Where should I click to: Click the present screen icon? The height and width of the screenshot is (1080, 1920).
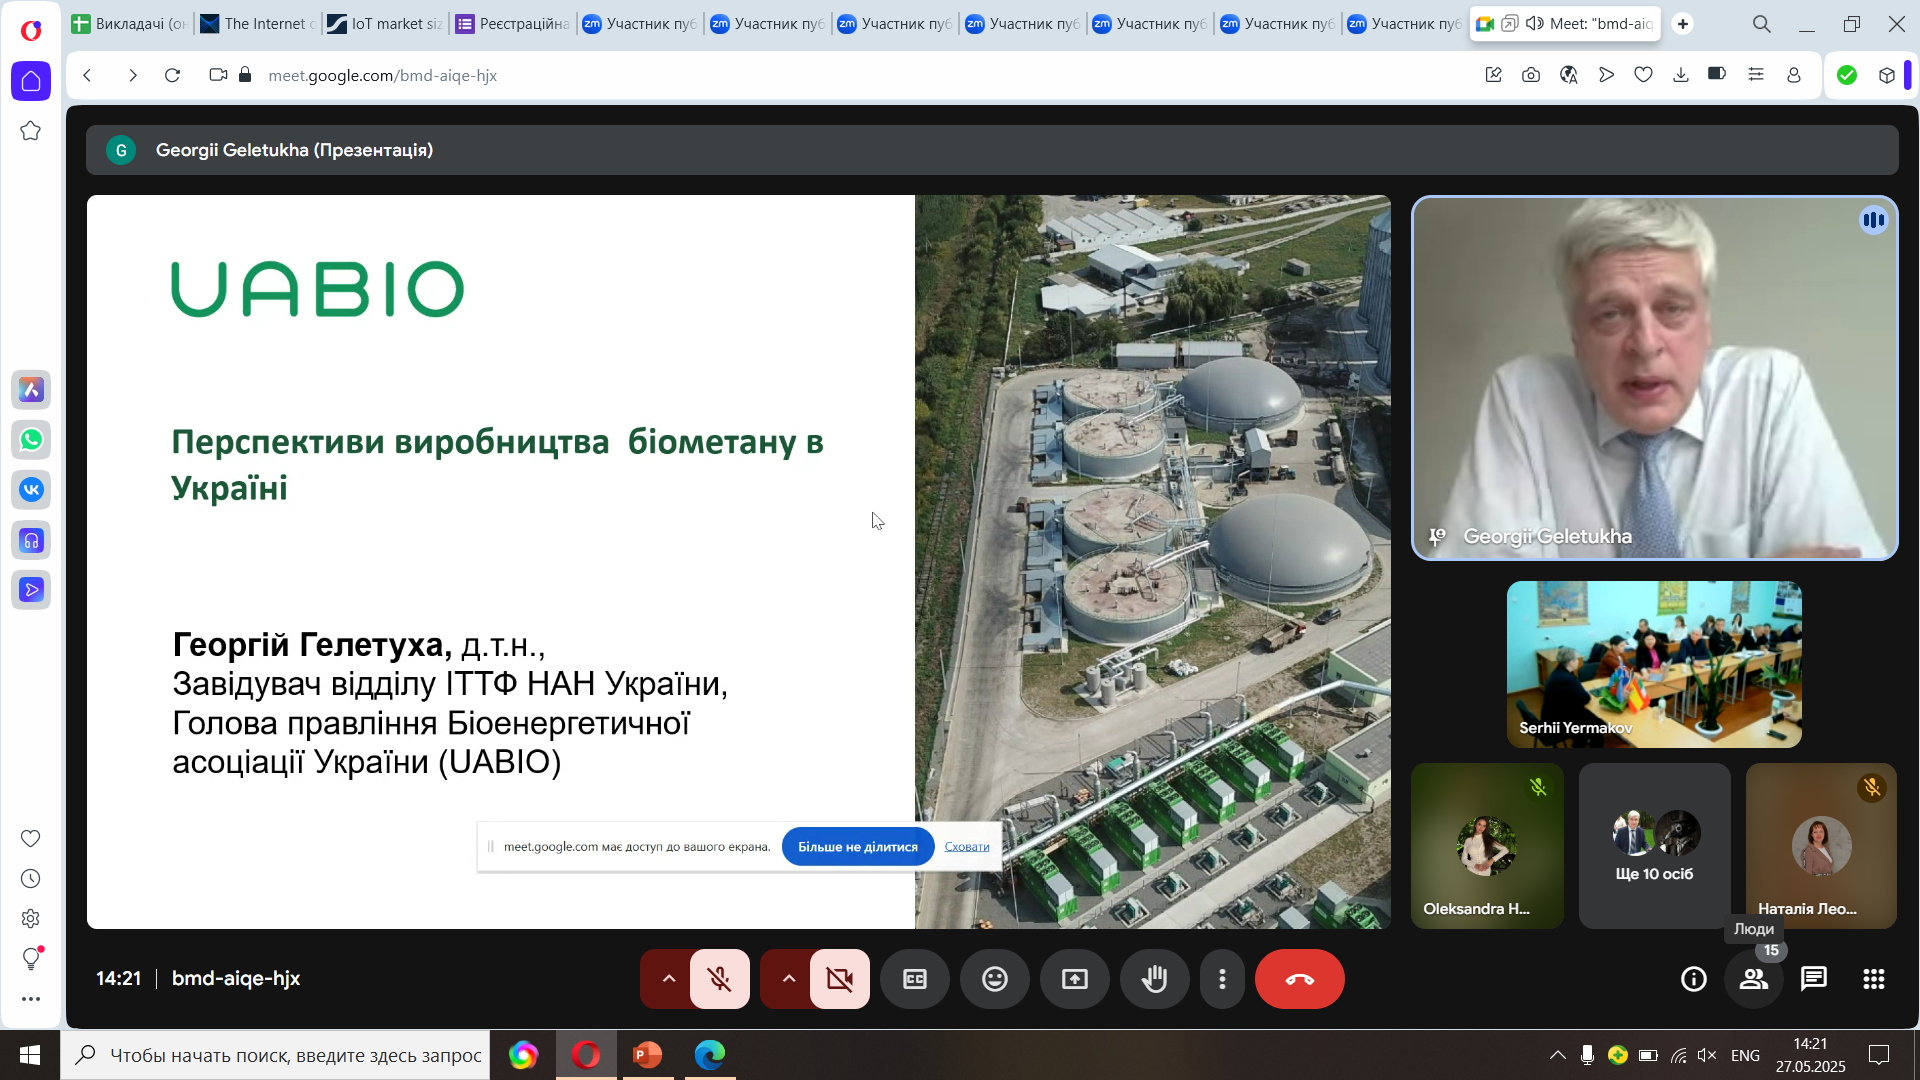(x=1074, y=979)
